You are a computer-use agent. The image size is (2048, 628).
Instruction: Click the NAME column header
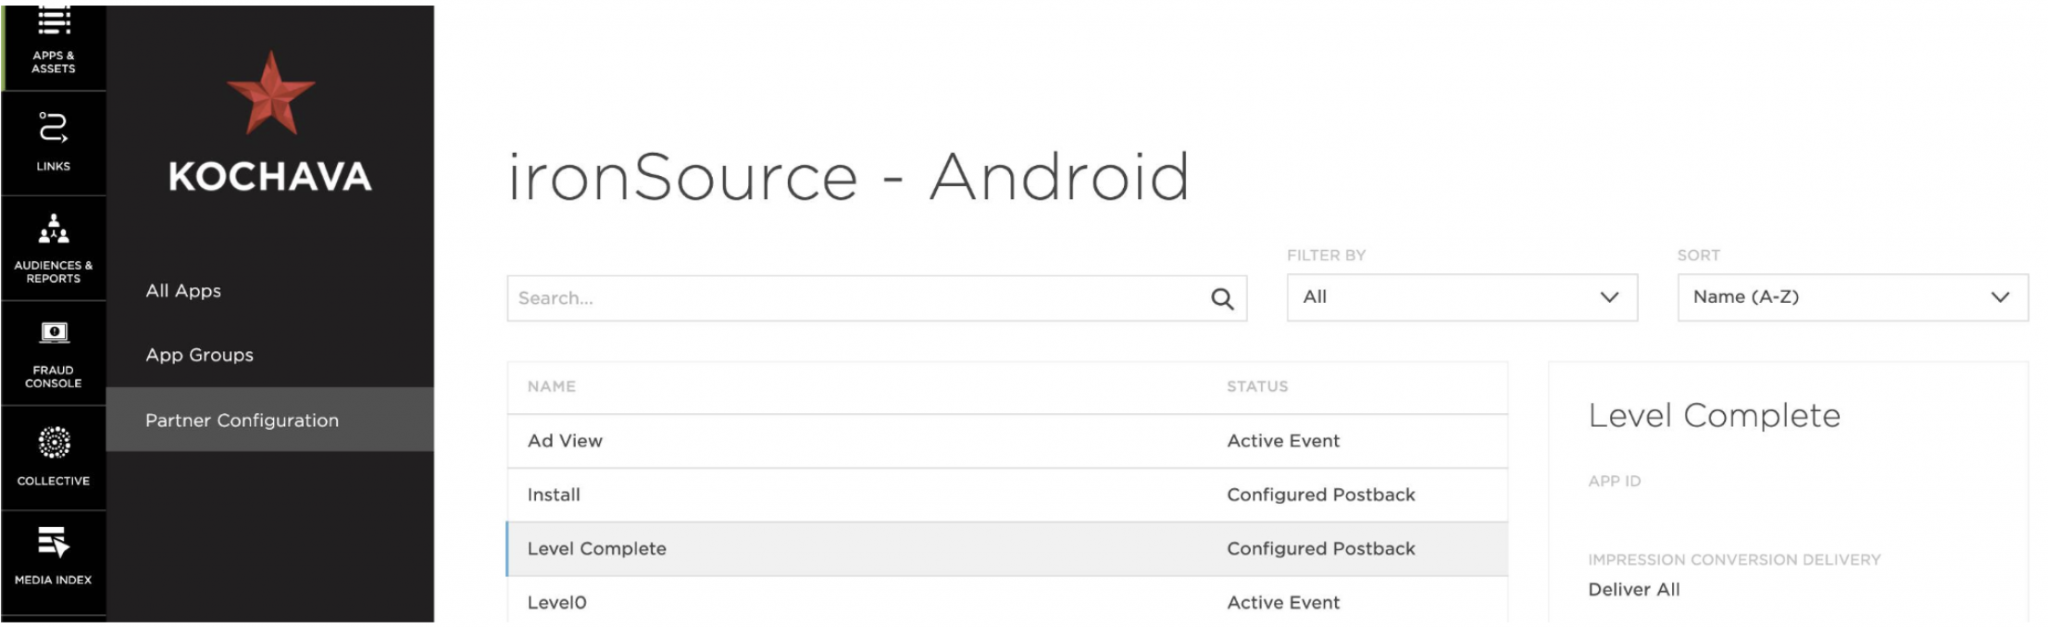point(551,386)
